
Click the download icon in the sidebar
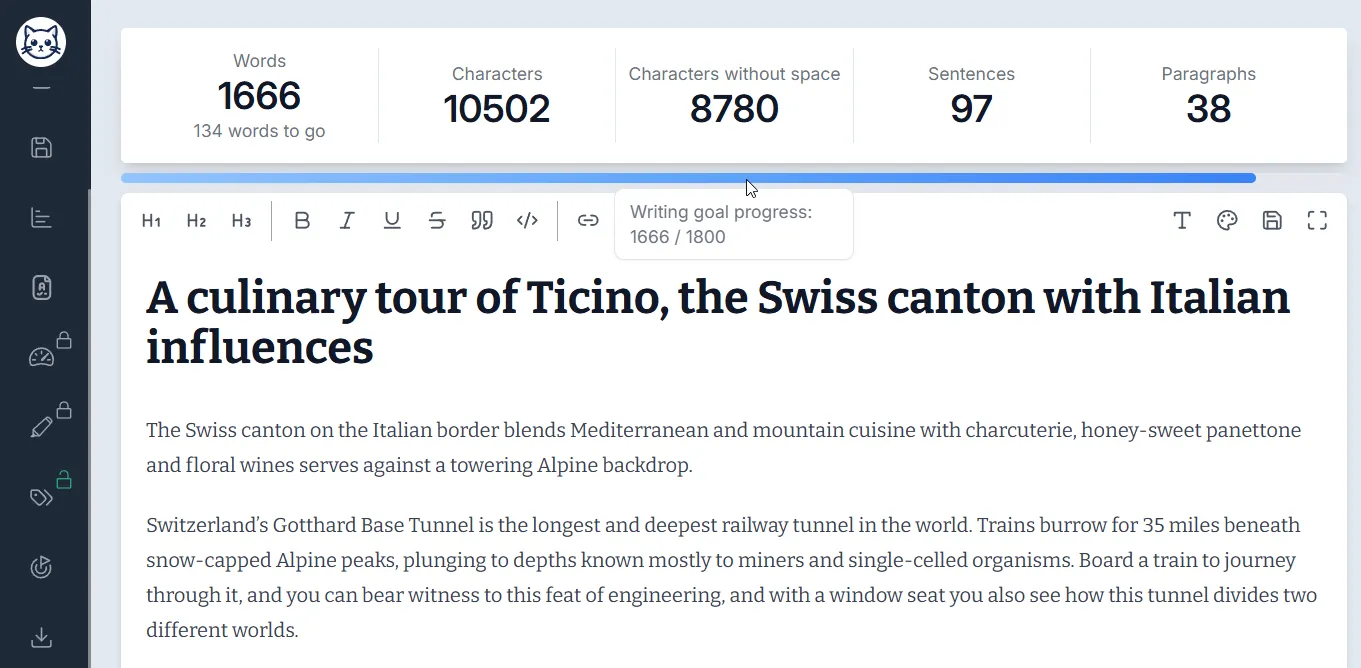[x=41, y=637]
